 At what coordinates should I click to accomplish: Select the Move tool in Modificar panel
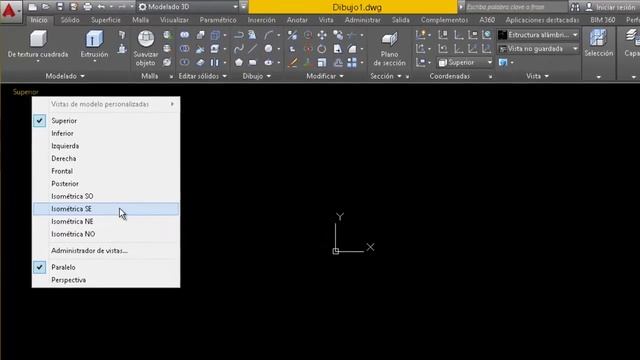(322, 35)
